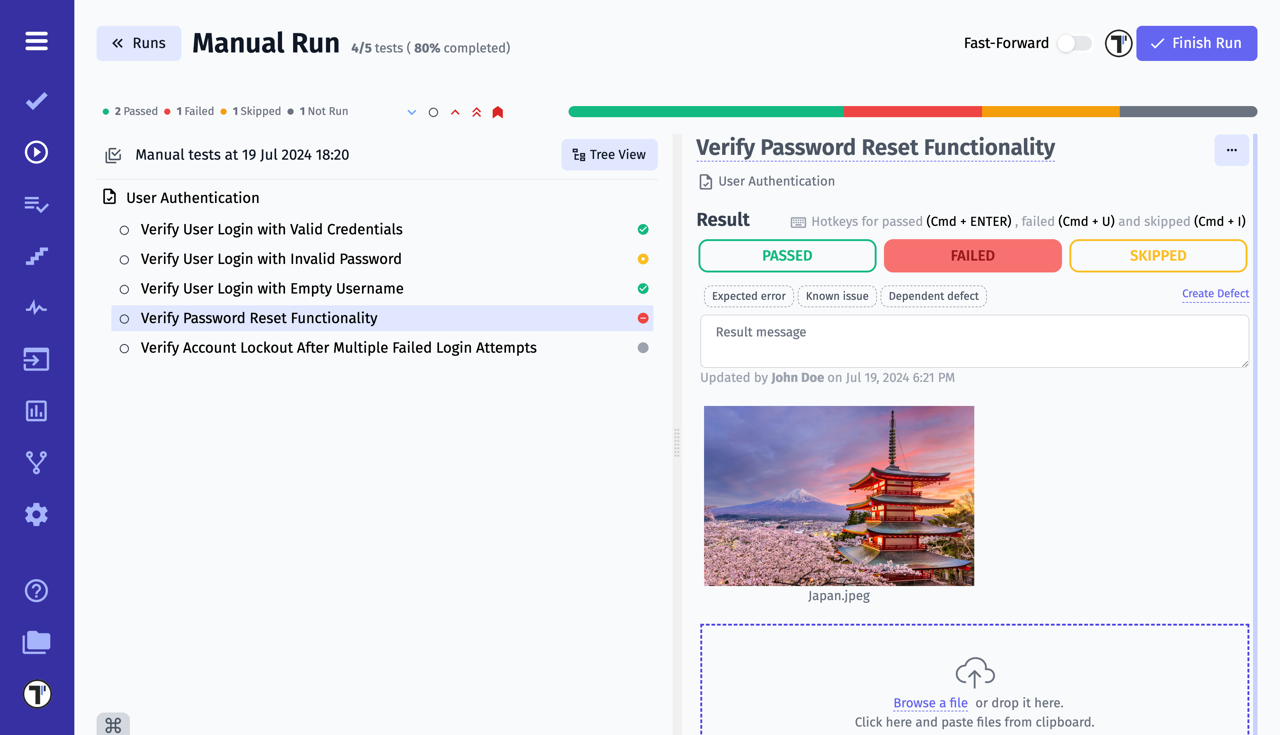Image resolution: width=1280 pixels, height=735 pixels.
Task: Mark the test result as SKIPPED
Action: click(x=1157, y=256)
